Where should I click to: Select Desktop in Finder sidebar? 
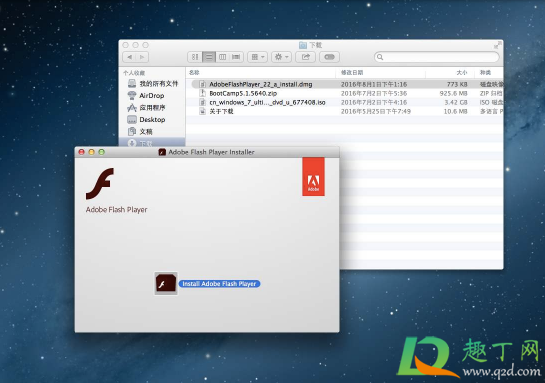point(146,120)
